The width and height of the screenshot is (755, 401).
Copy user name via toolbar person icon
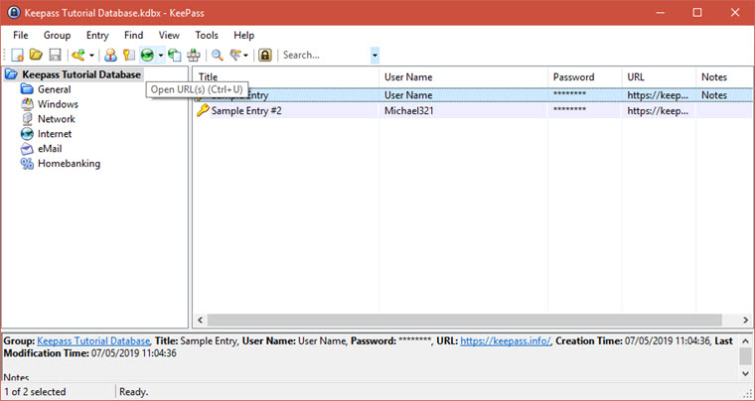pos(110,55)
